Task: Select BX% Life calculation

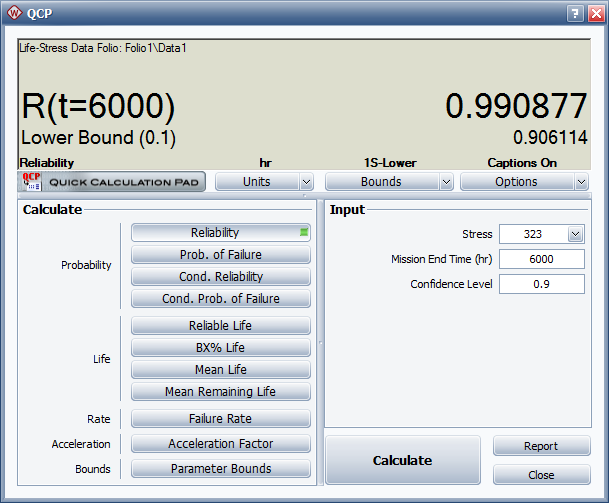Action: (220, 348)
